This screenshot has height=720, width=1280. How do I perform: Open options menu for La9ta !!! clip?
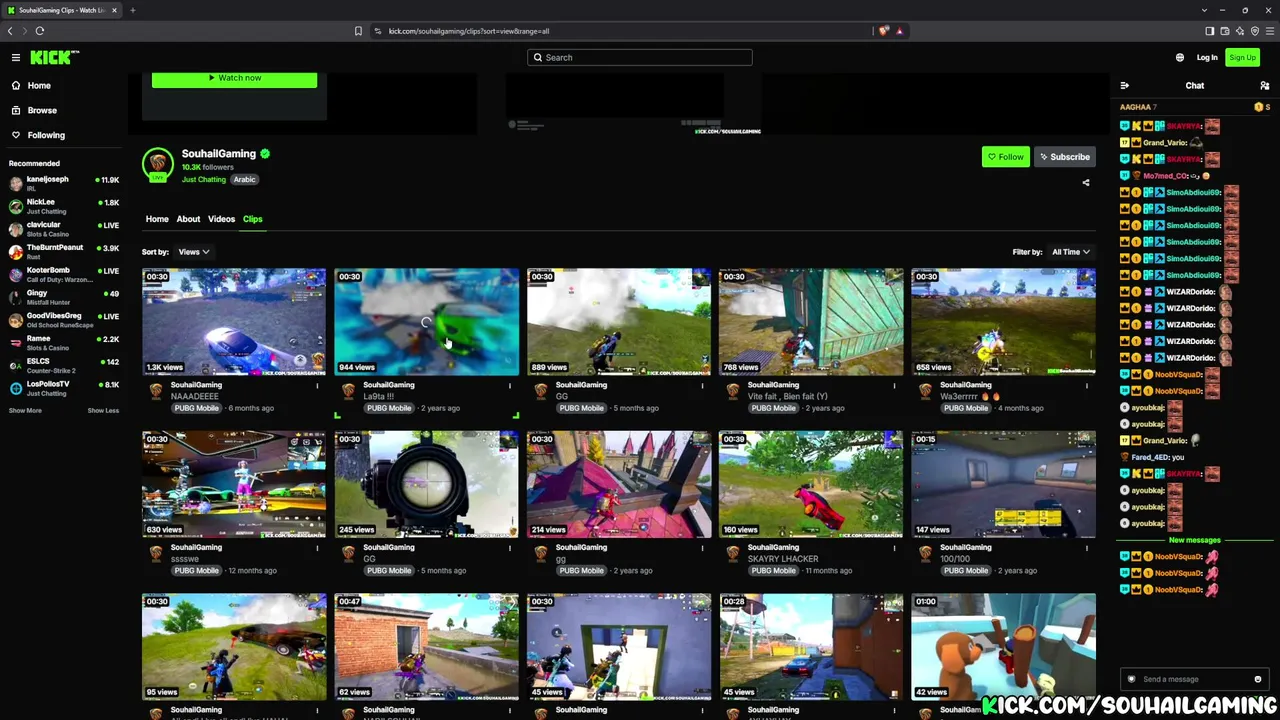pos(509,385)
